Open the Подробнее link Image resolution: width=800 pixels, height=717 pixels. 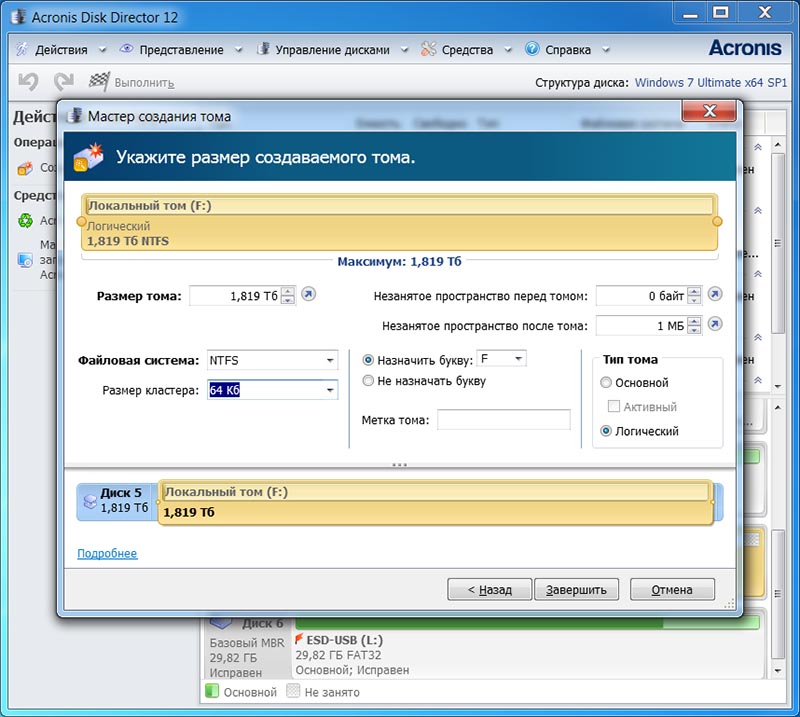(x=107, y=553)
